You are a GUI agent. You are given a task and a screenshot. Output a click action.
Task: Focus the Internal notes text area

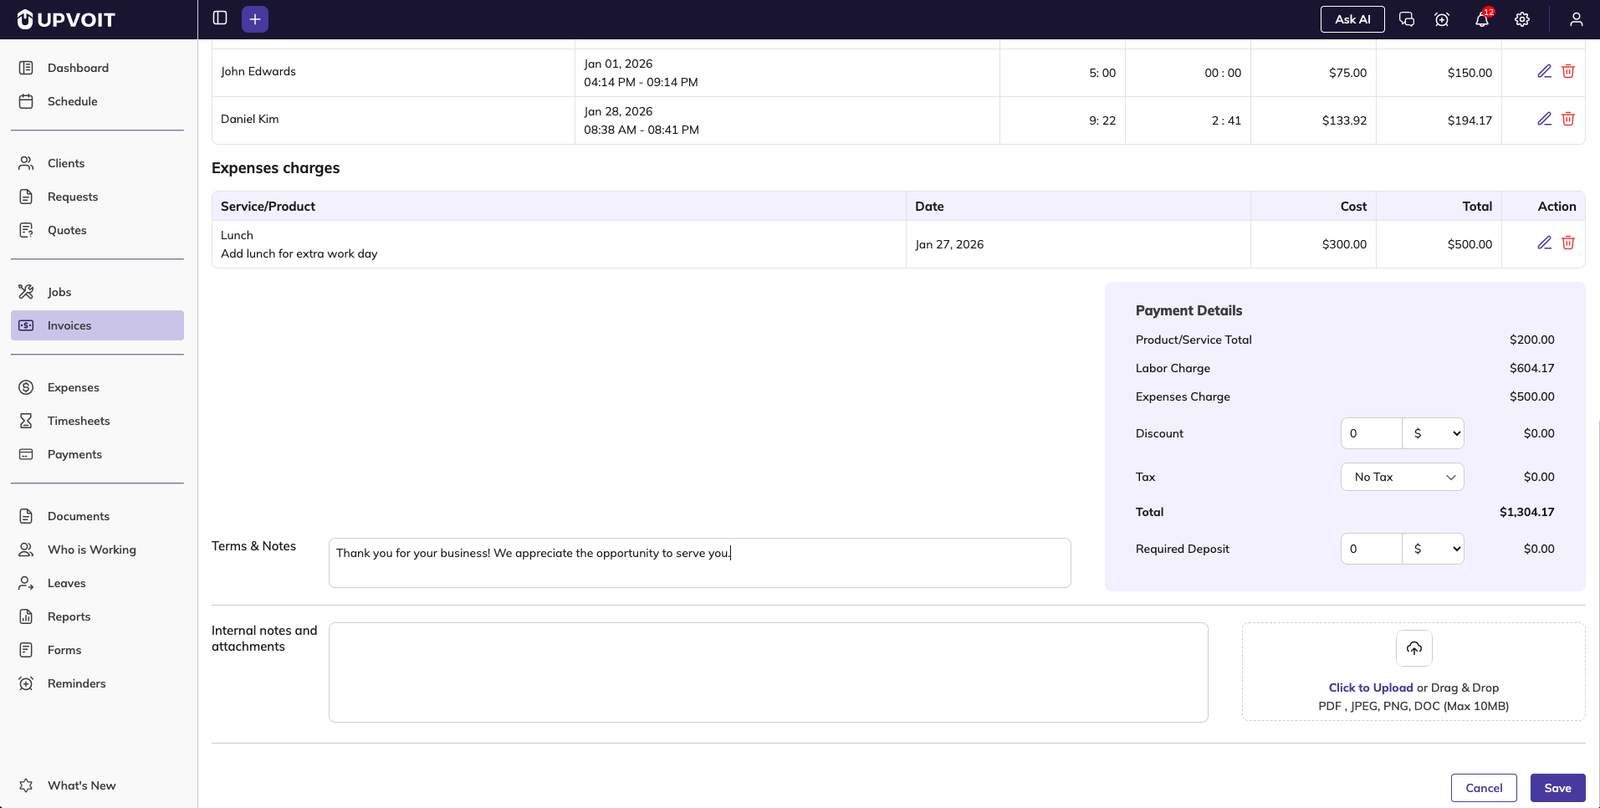768,672
